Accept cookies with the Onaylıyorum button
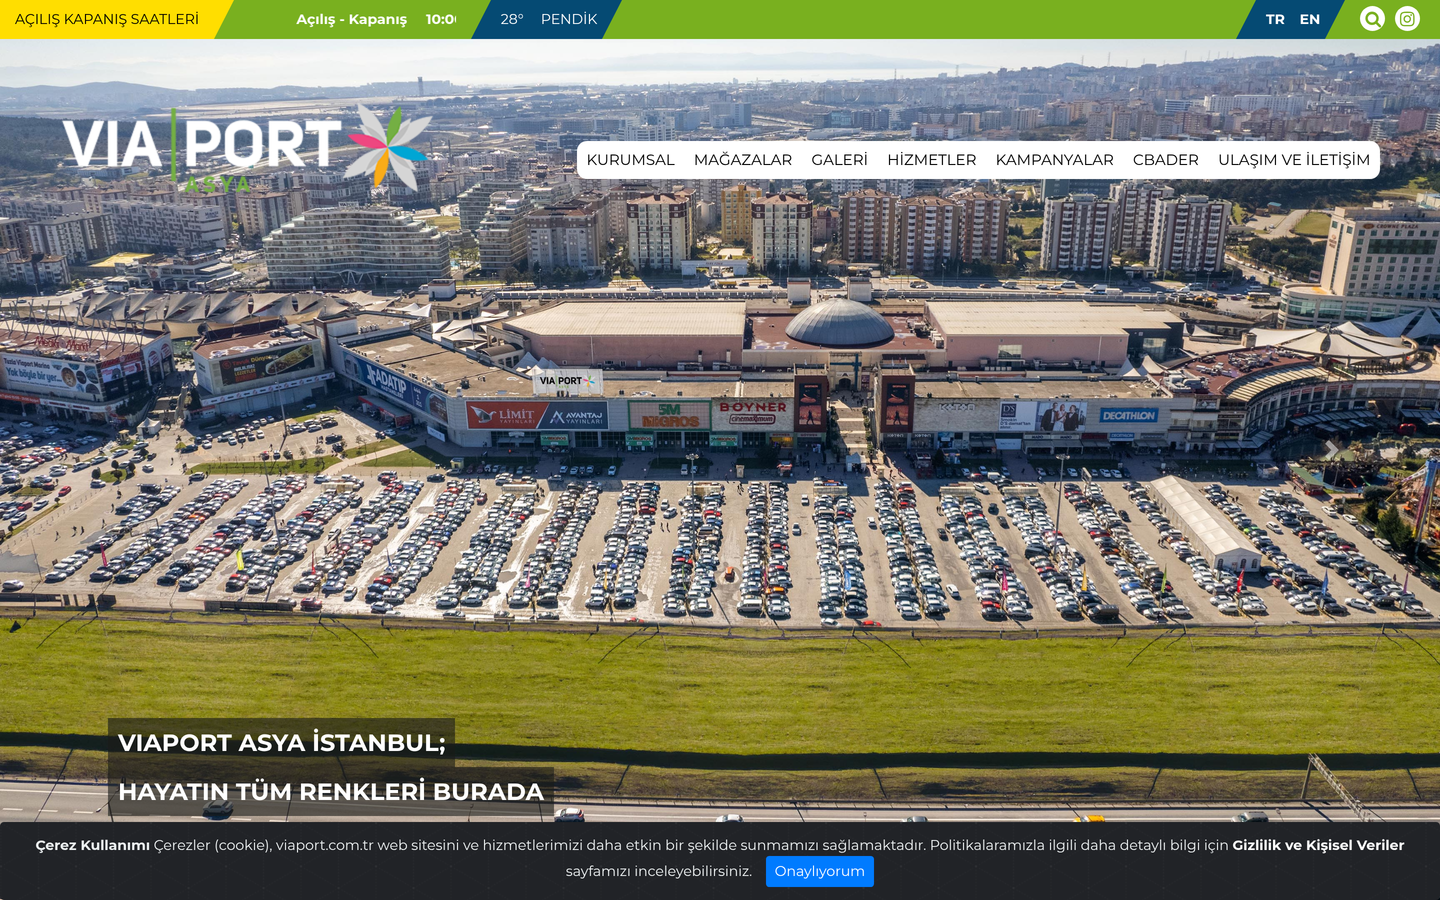This screenshot has height=900, width=1440. click(x=820, y=871)
